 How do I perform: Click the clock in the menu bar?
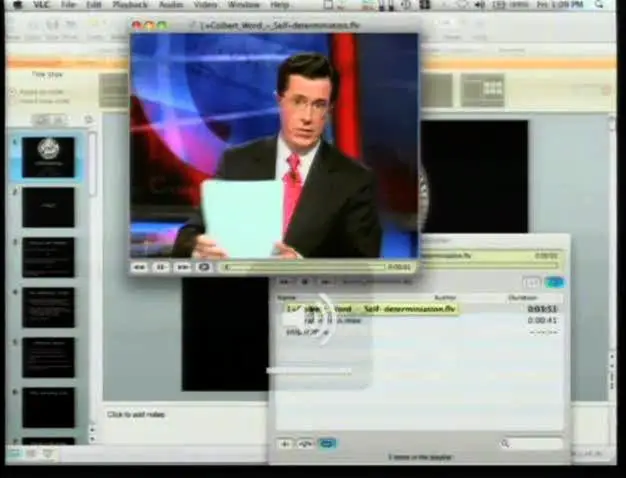pos(560,5)
